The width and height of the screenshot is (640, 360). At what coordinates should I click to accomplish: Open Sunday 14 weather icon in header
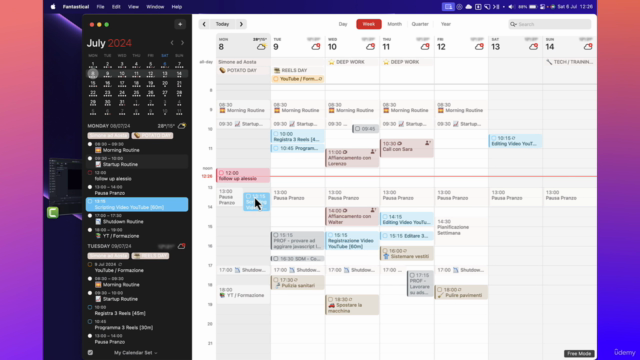click(x=588, y=47)
